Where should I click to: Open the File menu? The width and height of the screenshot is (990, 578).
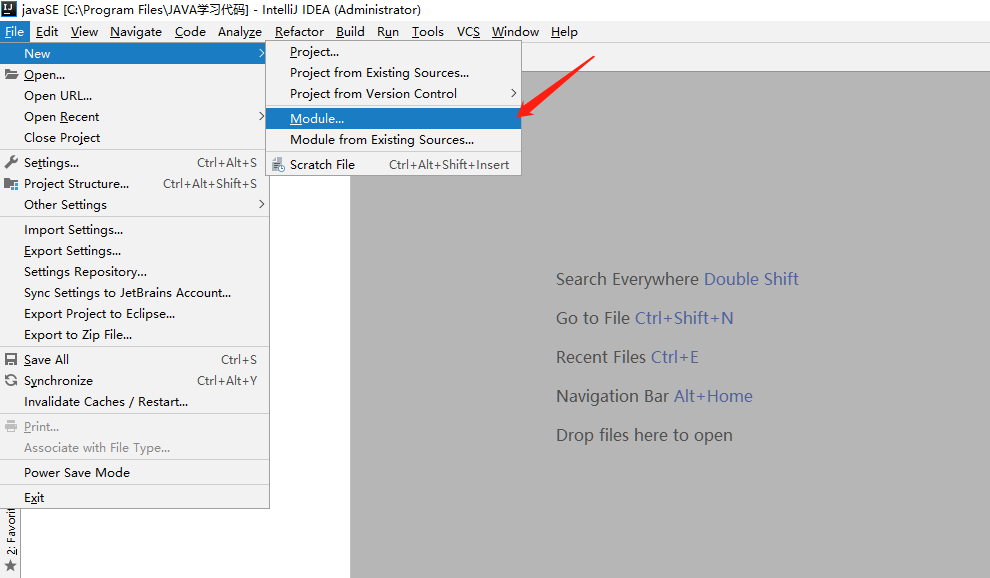coord(14,32)
